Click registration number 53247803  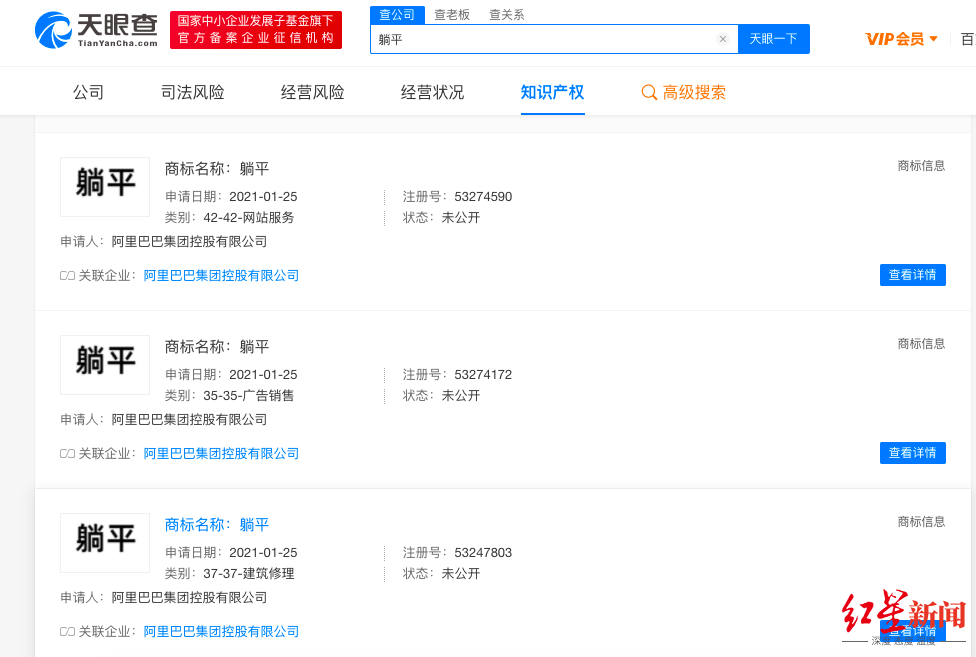click(x=483, y=552)
